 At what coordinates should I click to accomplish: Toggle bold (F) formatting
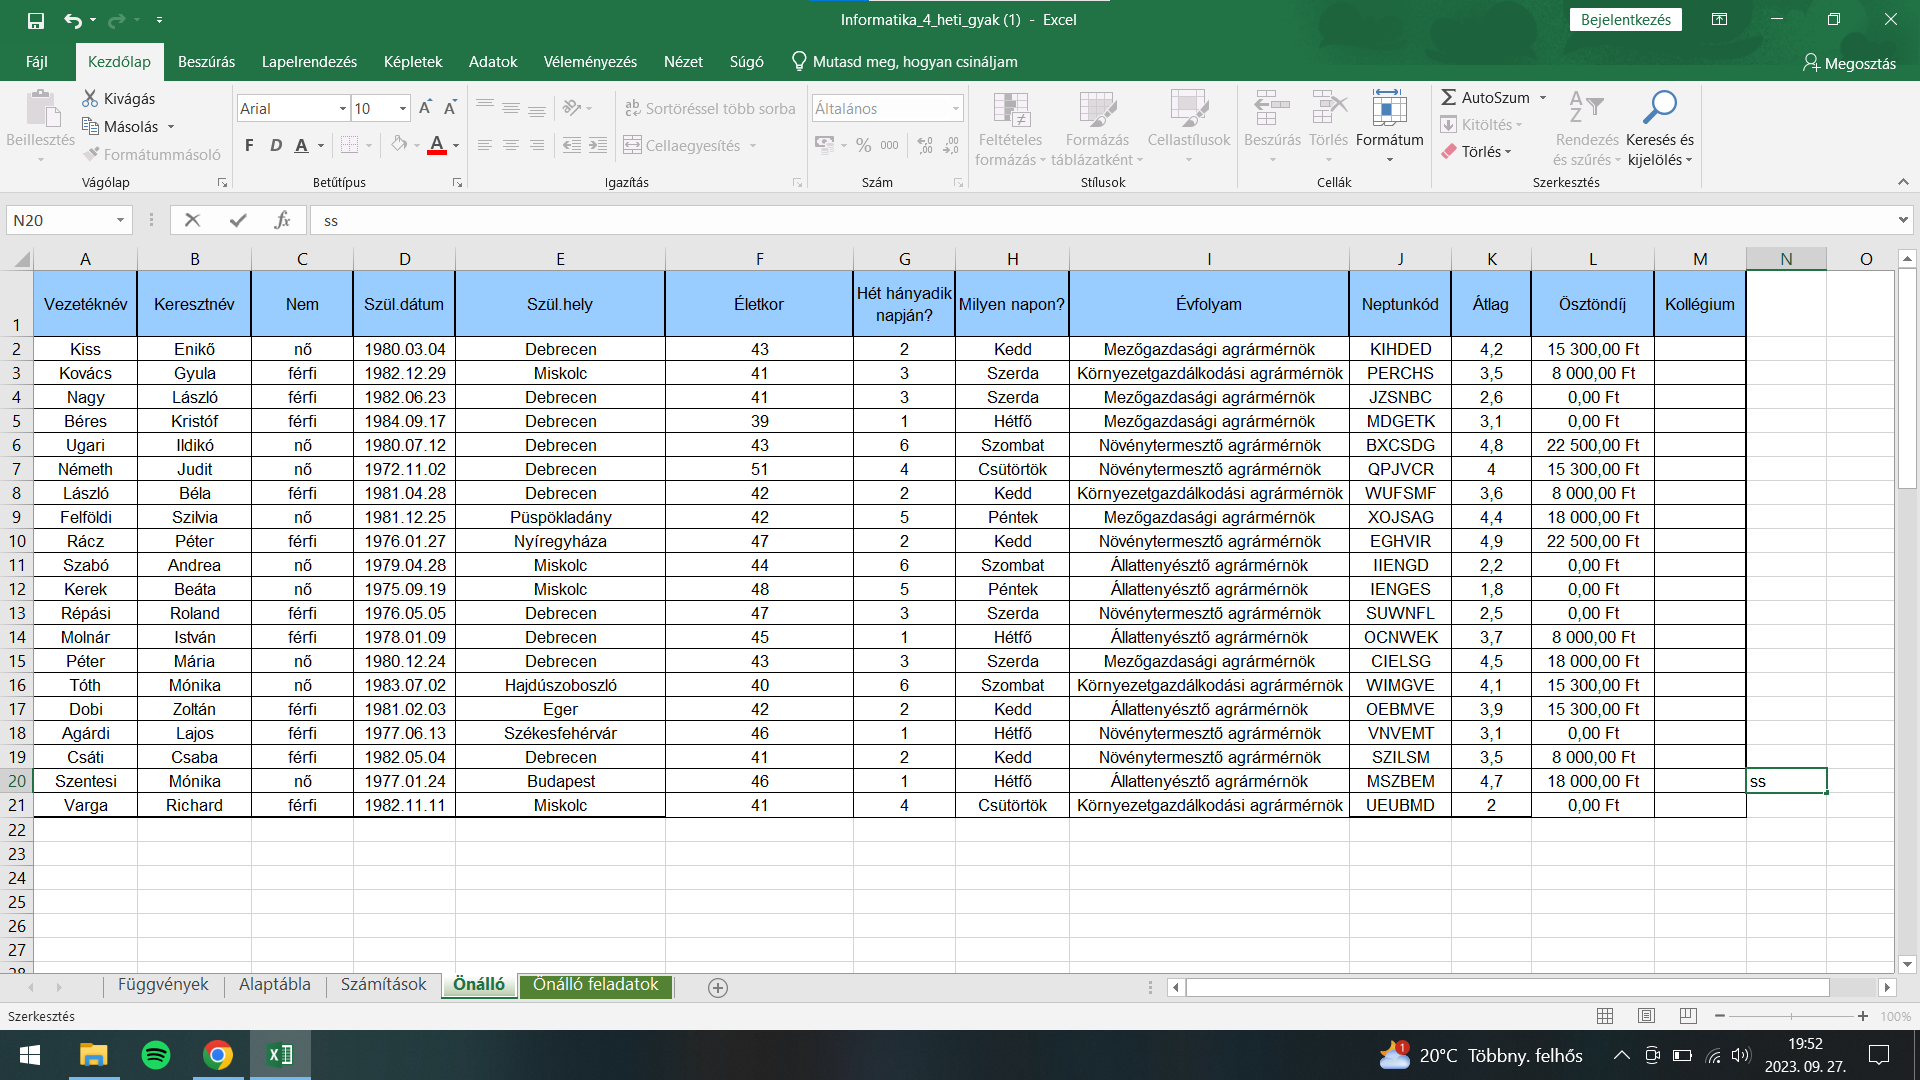click(x=249, y=146)
